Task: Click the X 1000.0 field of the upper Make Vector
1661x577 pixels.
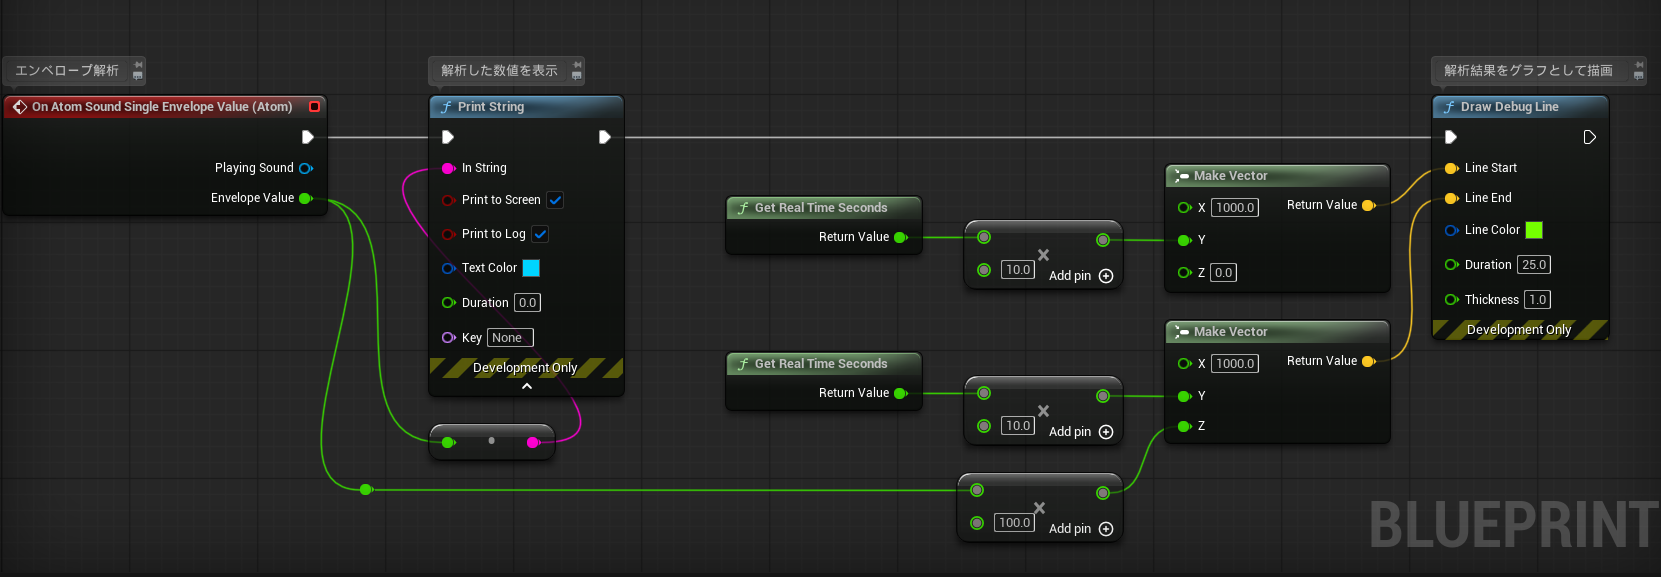Action: [x=1235, y=208]
